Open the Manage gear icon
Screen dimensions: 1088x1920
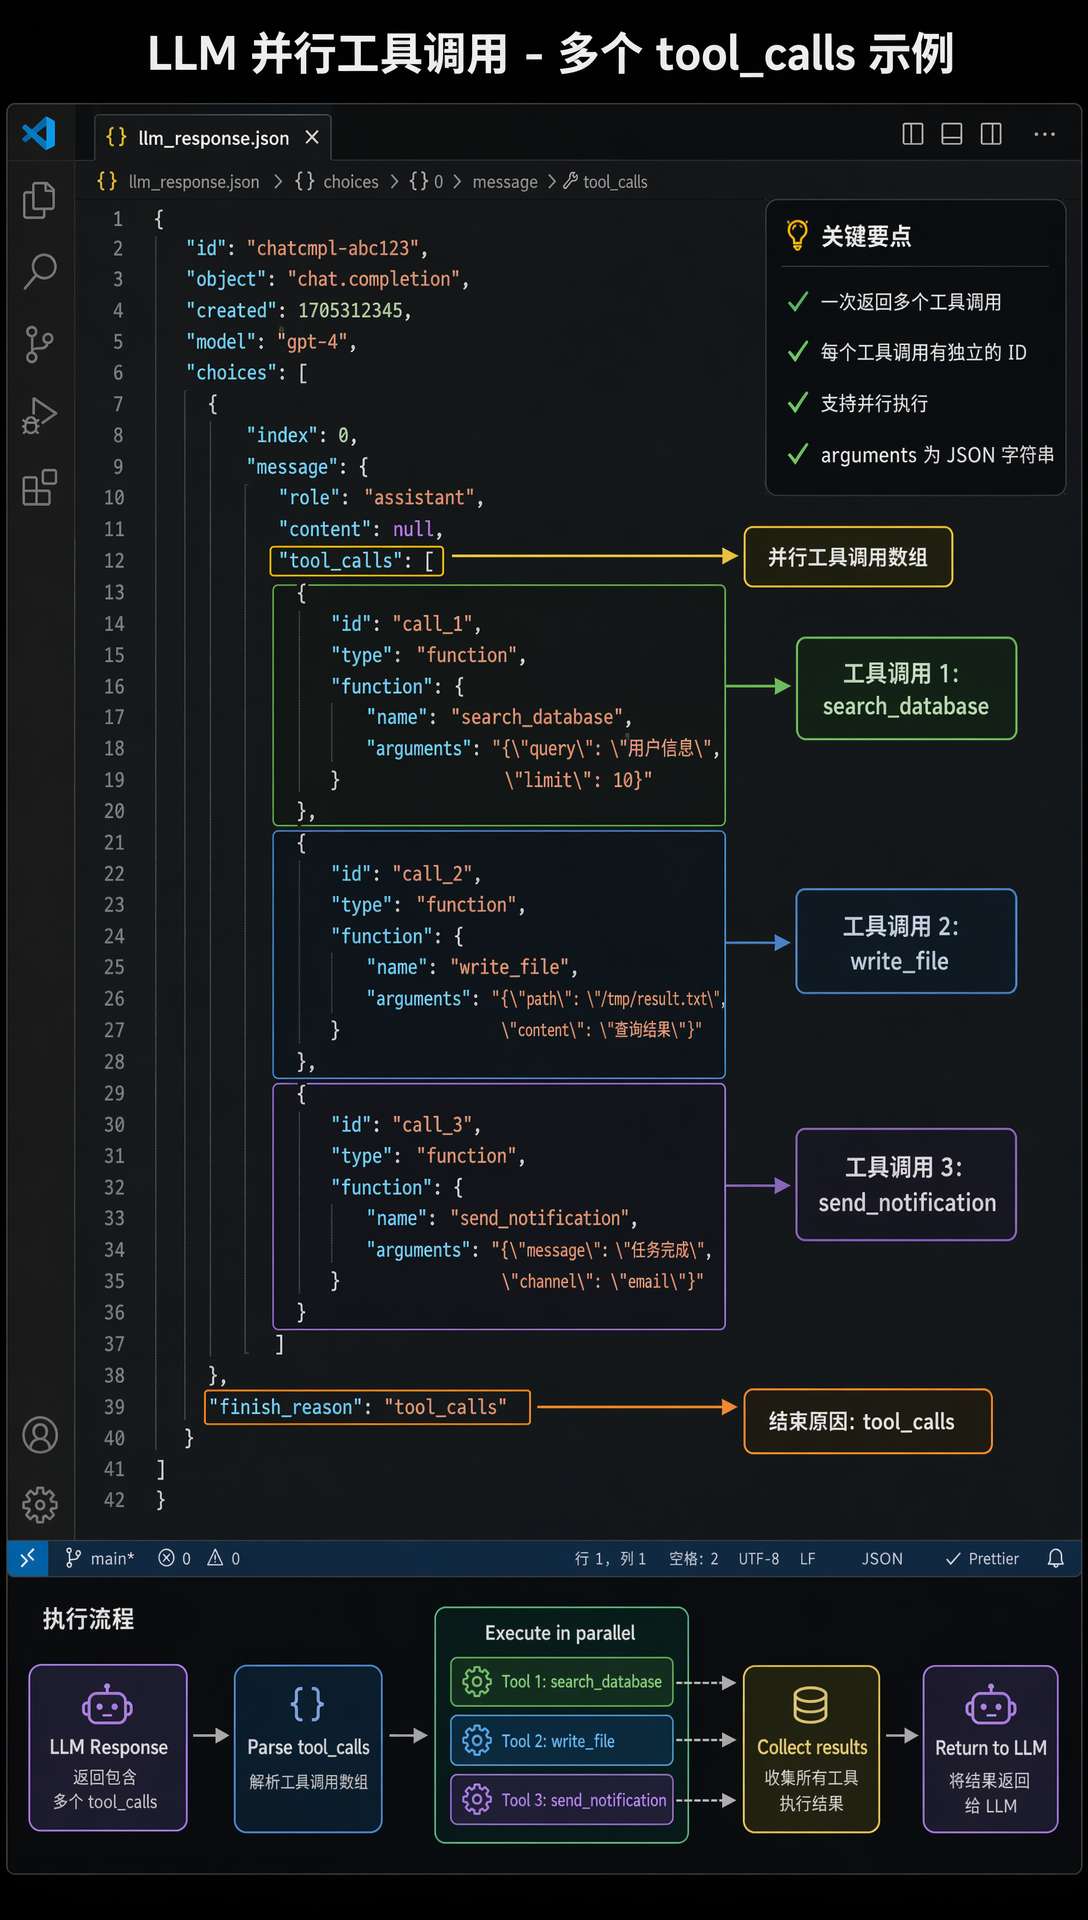coord(40,1504)
